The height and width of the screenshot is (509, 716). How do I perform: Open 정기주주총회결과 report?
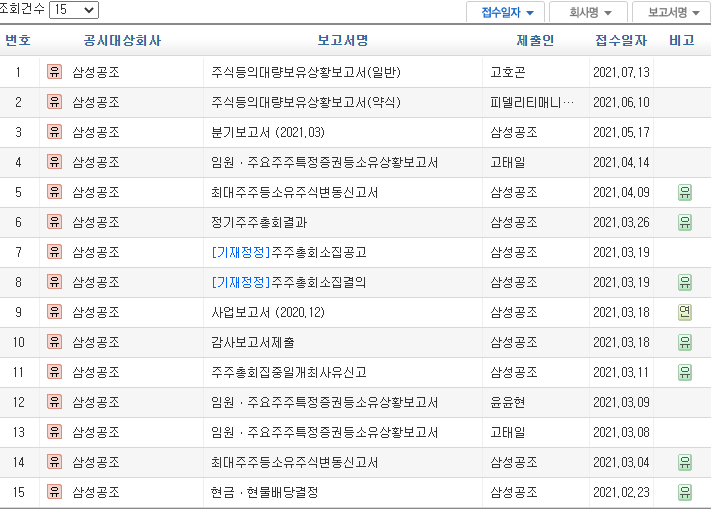pyautogui.click(x=259, y=222)
